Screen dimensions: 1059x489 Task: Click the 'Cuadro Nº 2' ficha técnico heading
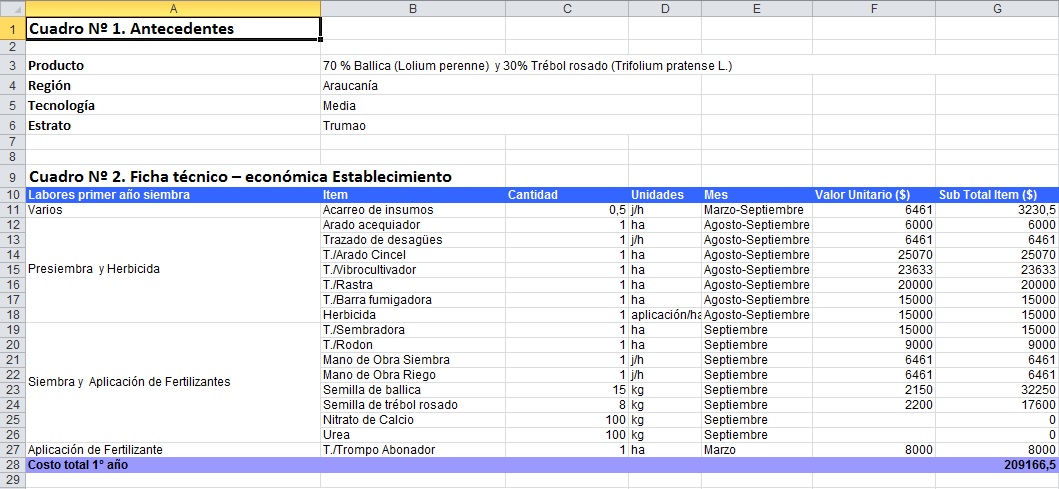point(240,177)
